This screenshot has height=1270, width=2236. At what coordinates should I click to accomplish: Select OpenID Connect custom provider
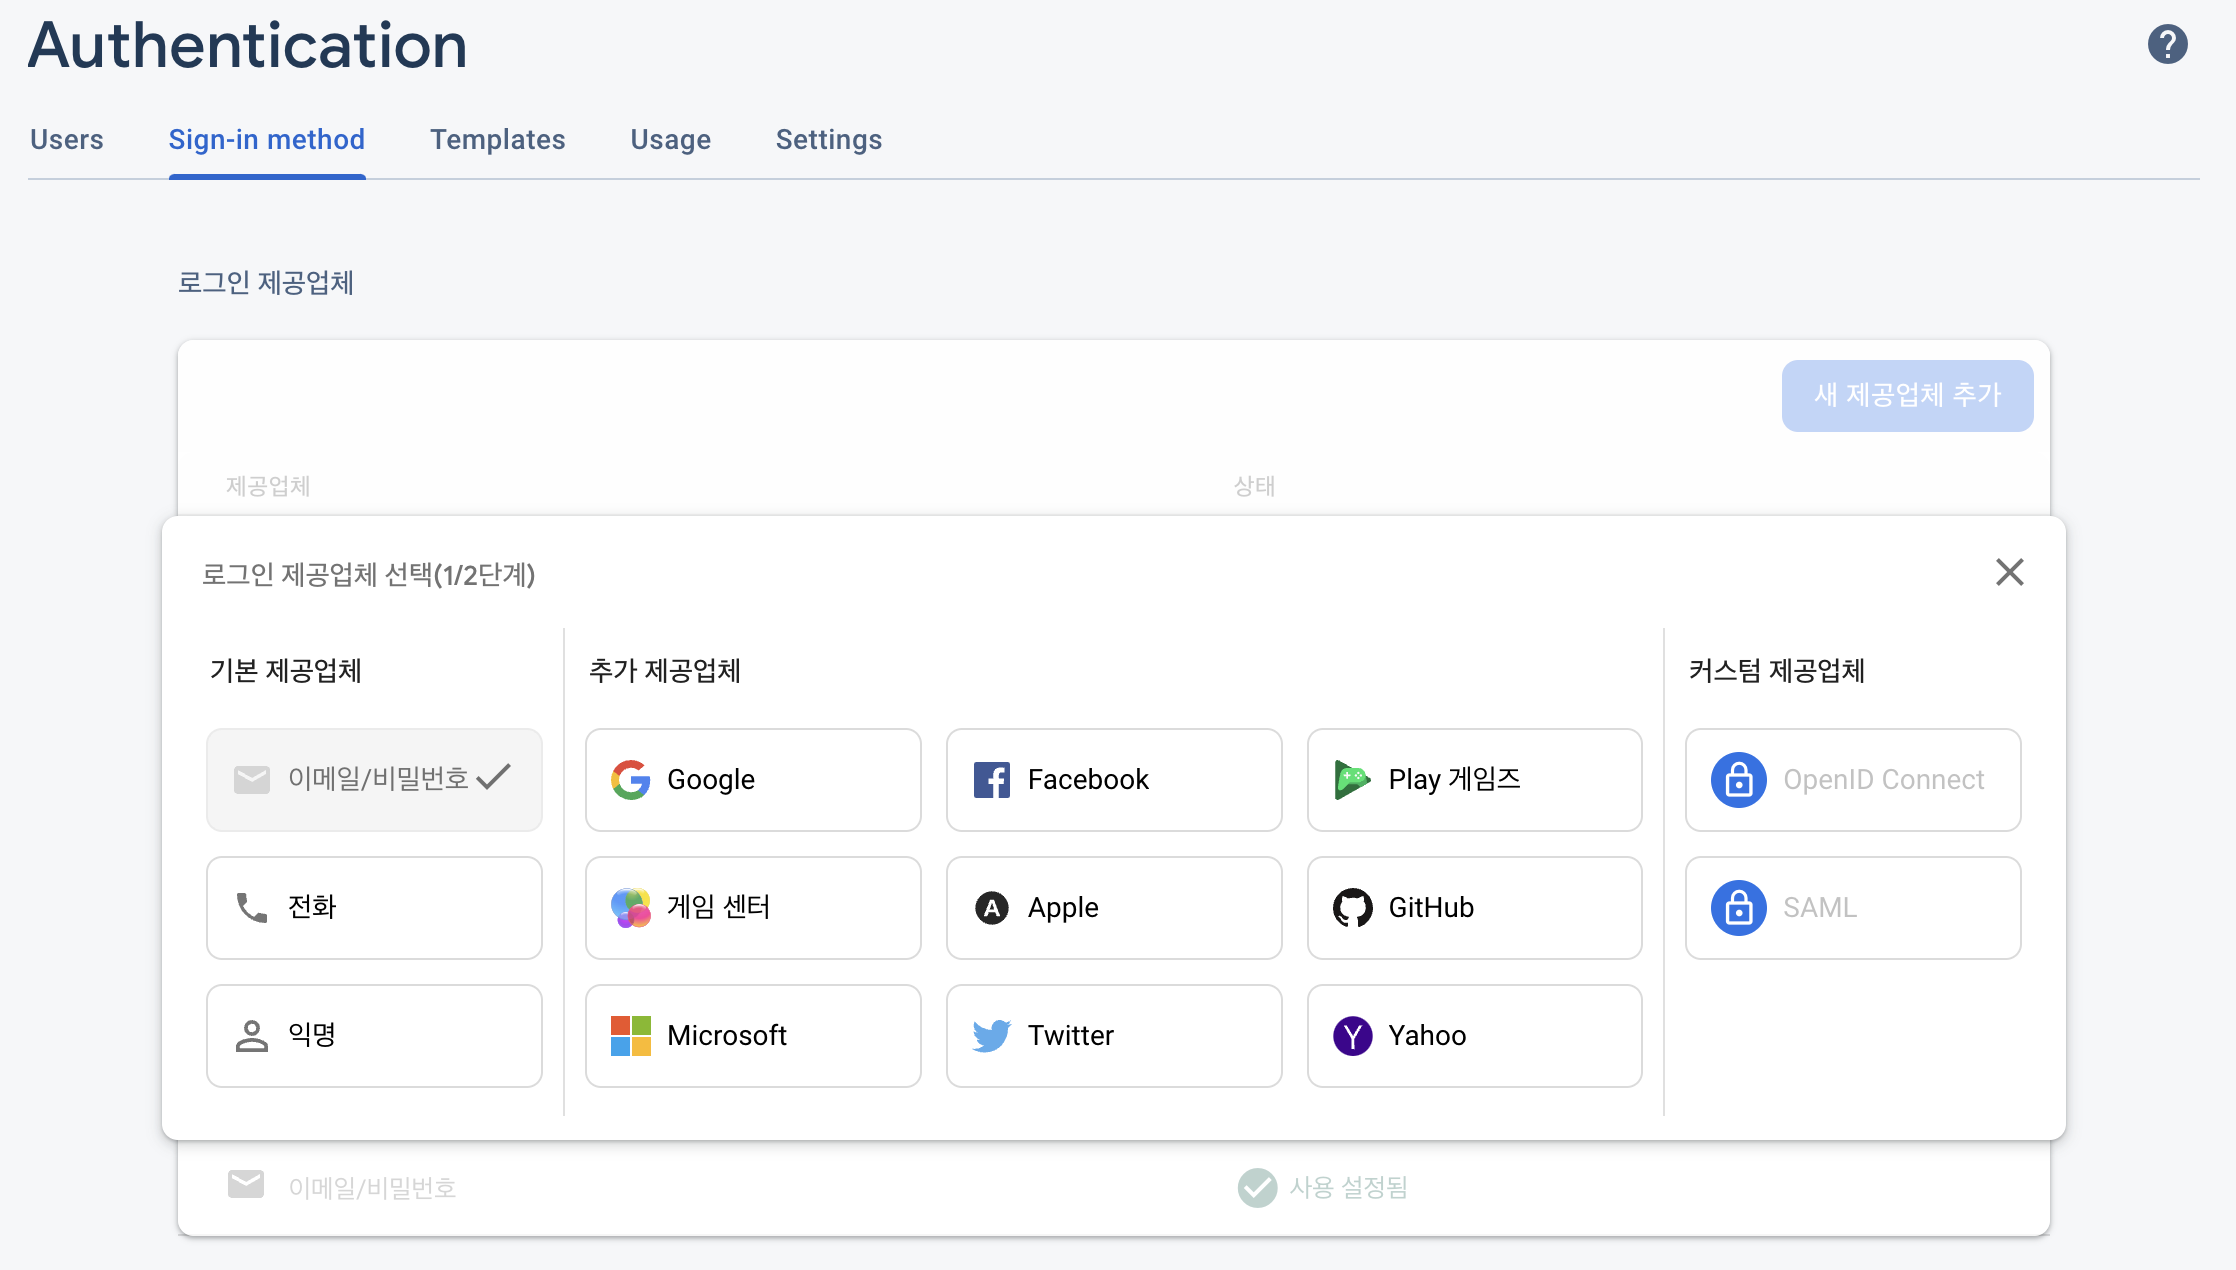click(1852, 779)
